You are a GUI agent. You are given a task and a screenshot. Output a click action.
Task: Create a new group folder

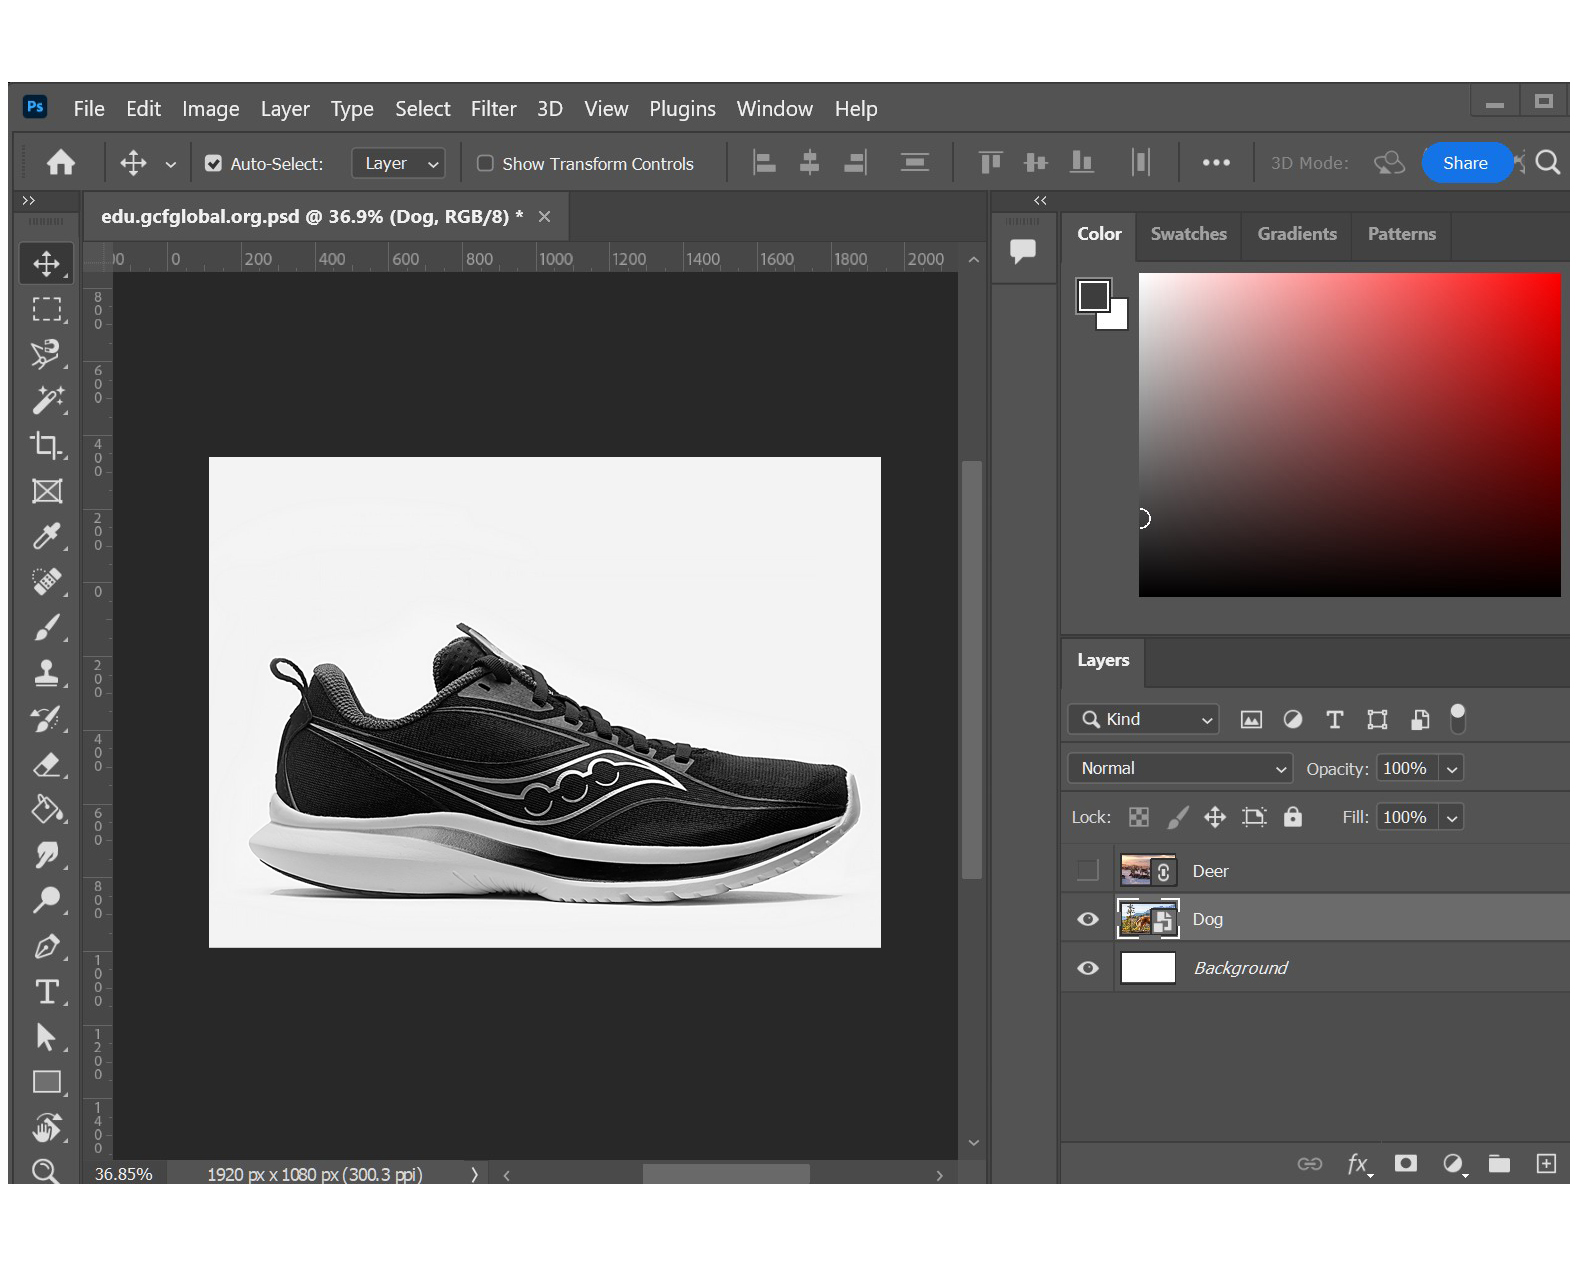pyautogui.click(x=1499, y=1163)
